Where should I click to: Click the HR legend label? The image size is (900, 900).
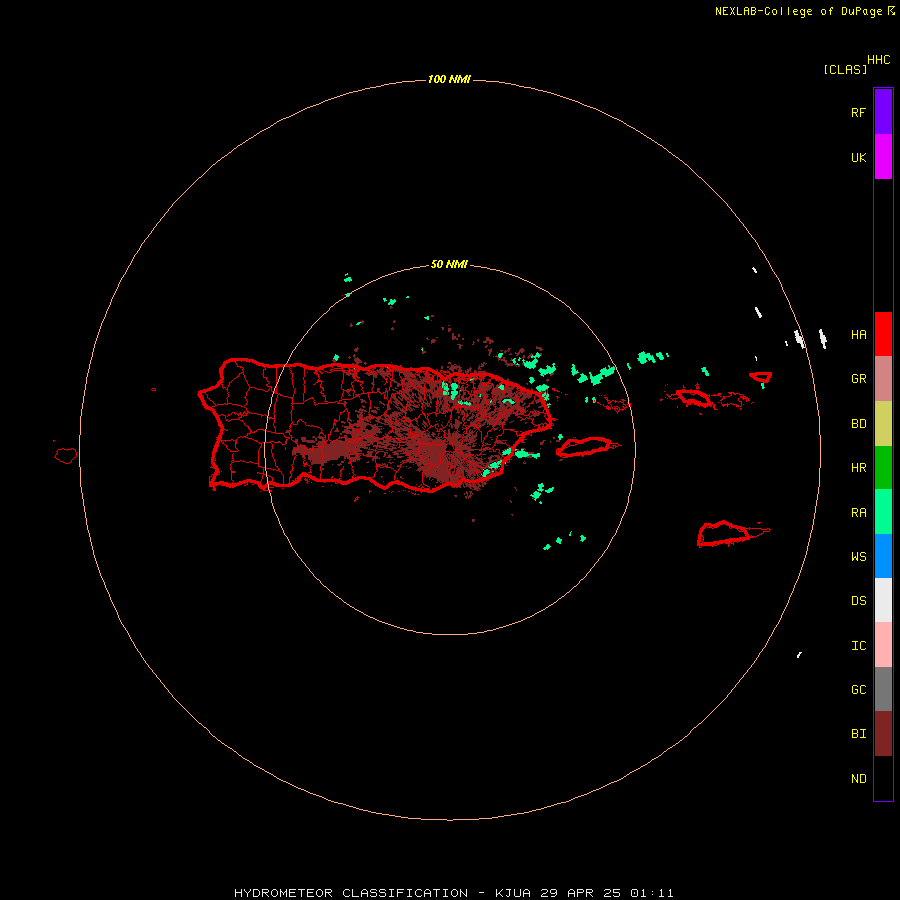point(858,468)
